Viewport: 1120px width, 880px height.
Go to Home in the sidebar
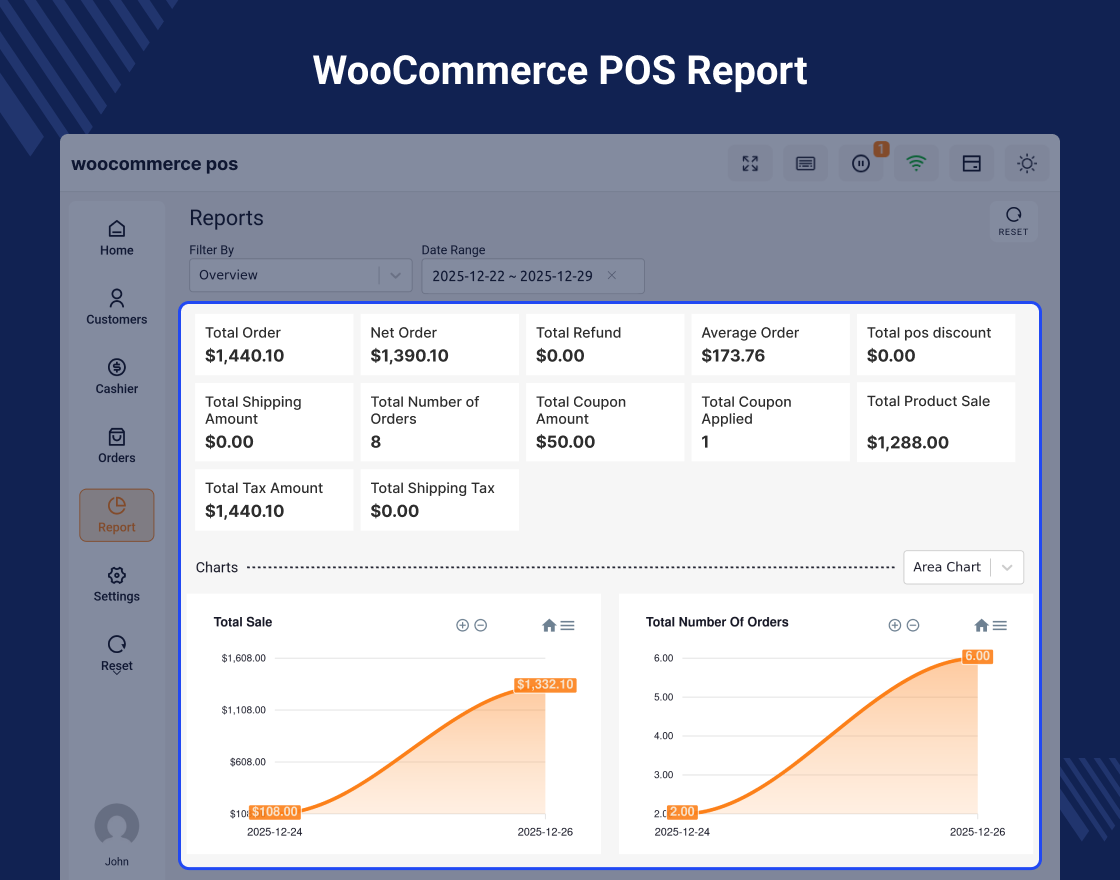[116, 239]
